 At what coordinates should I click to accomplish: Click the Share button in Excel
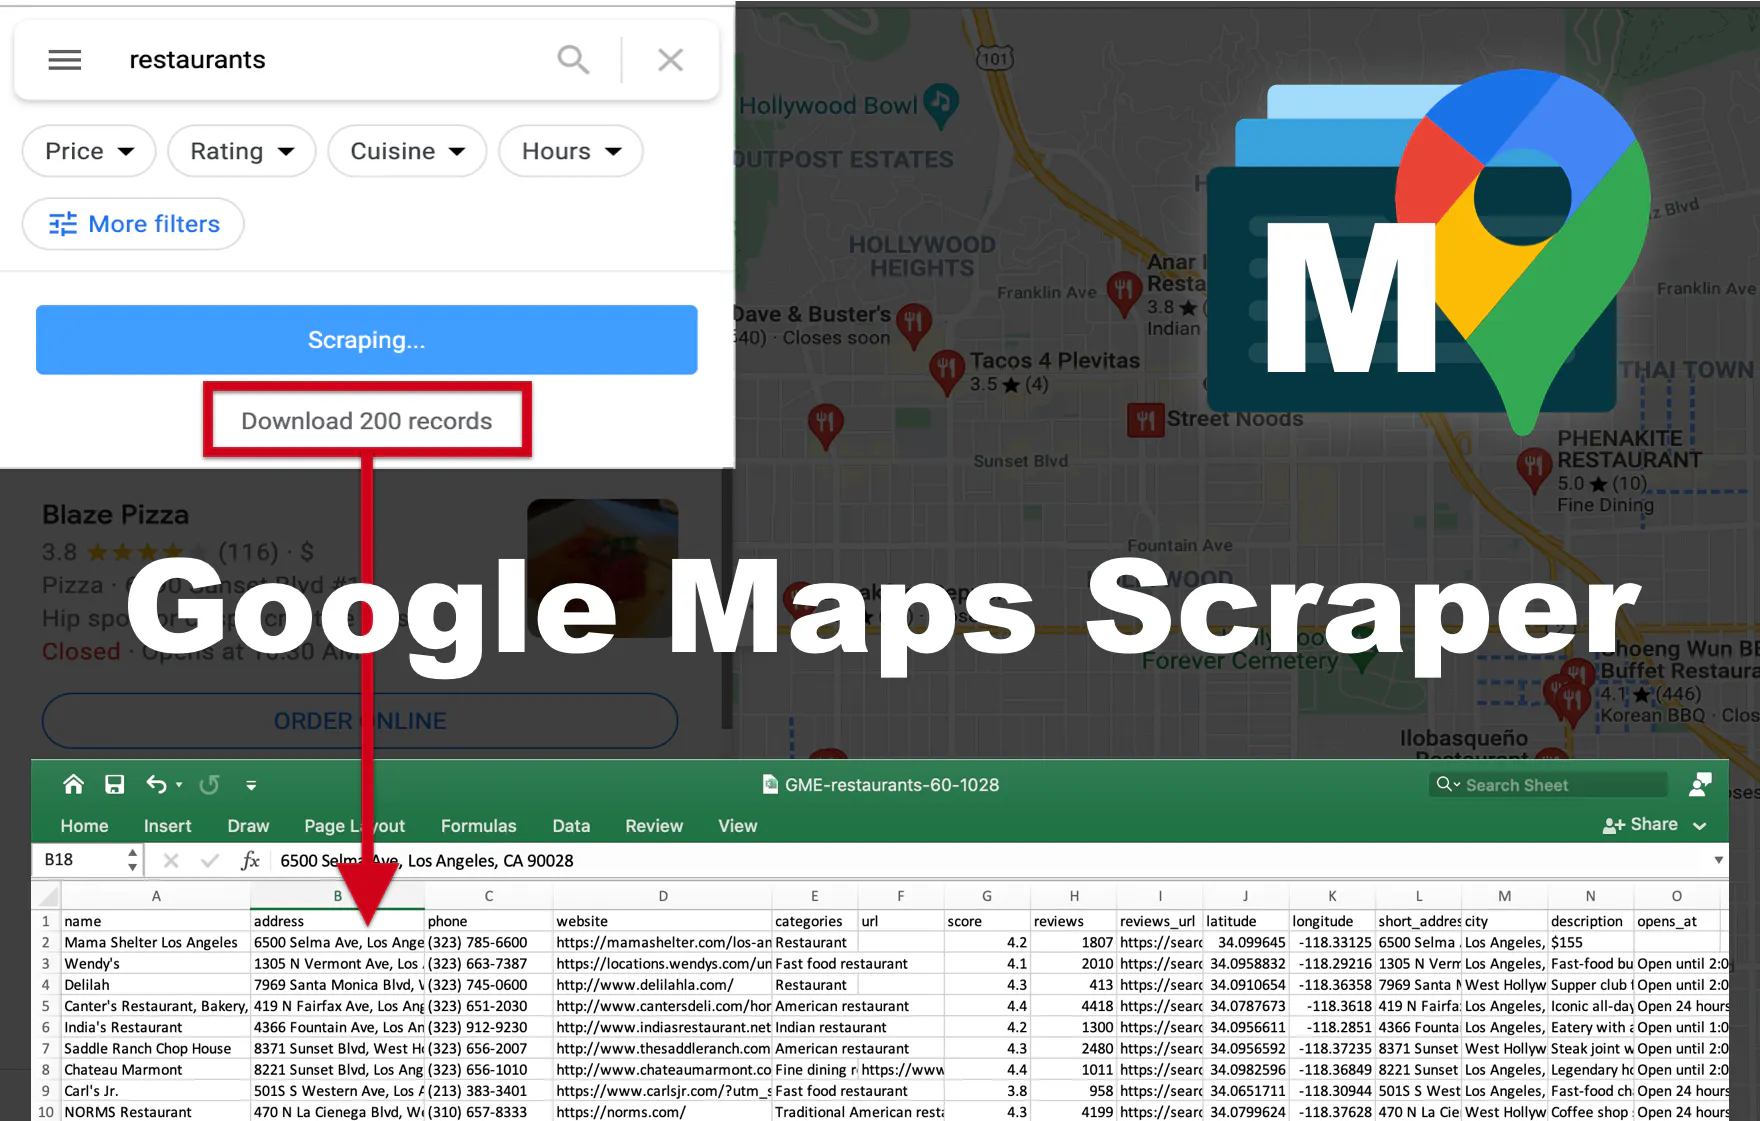(1641, 825)
